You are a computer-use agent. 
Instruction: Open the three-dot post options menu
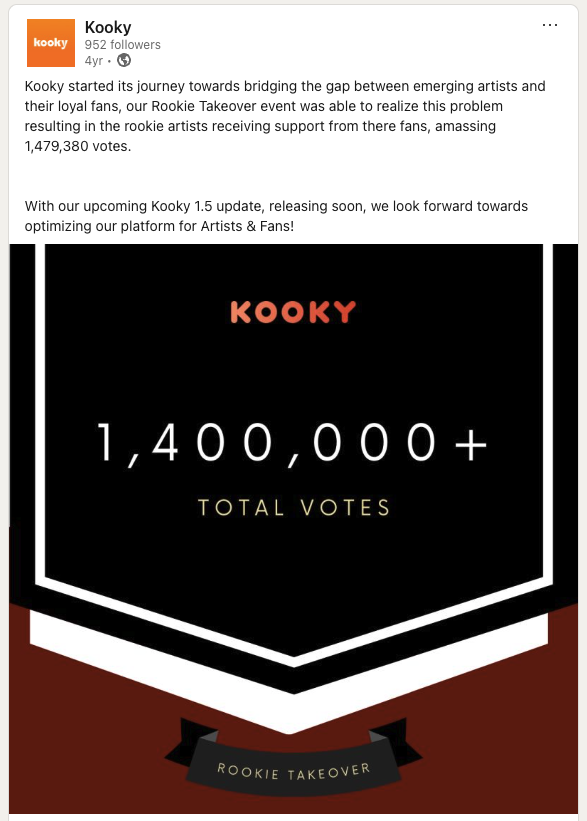tap(549, 25)
